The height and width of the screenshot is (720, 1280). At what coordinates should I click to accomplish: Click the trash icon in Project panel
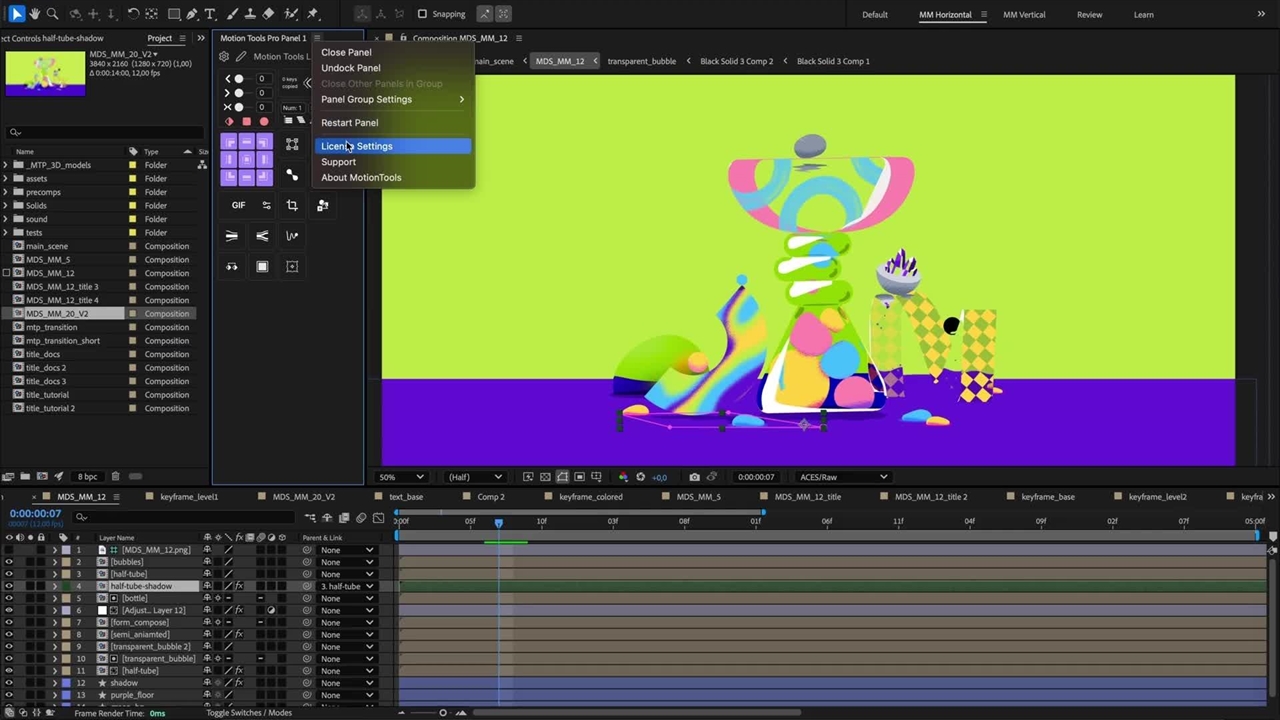pyautogui.click(x=115, y=477)
